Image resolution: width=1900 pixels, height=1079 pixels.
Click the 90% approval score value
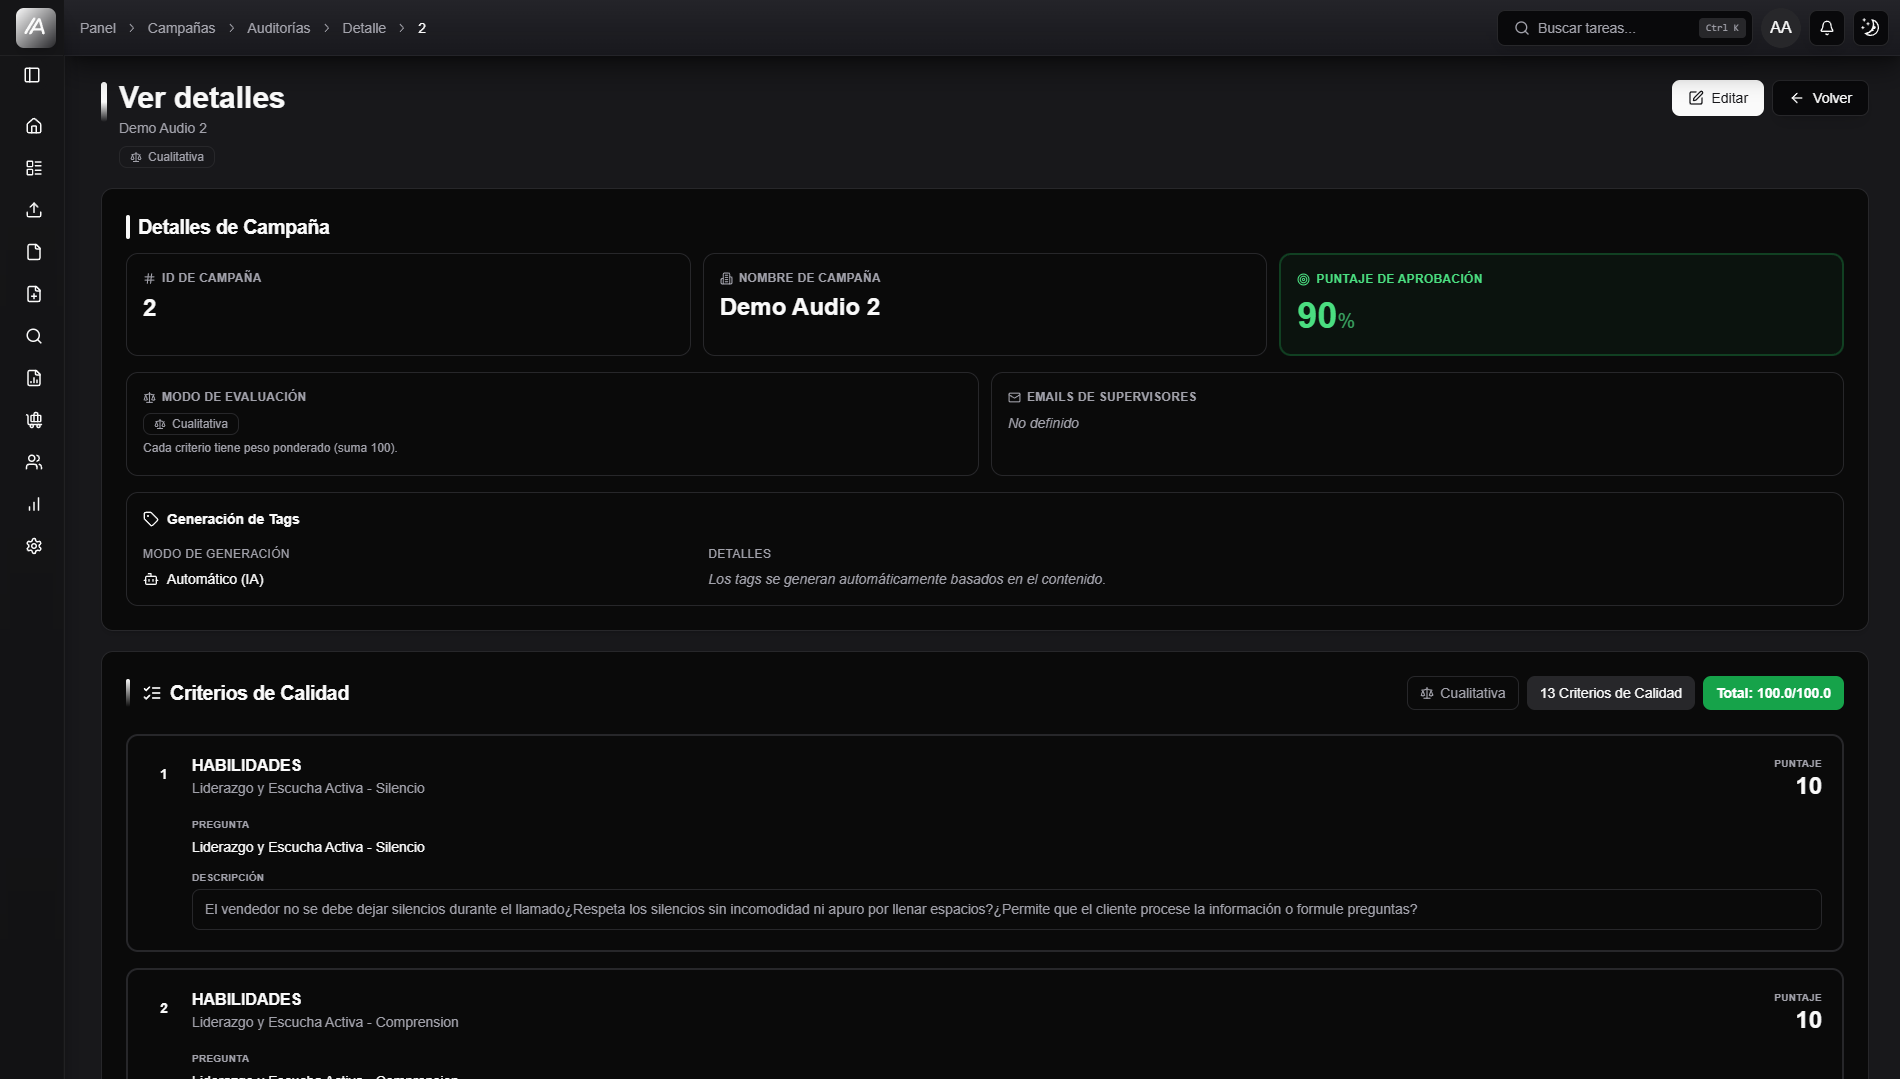1326,316
